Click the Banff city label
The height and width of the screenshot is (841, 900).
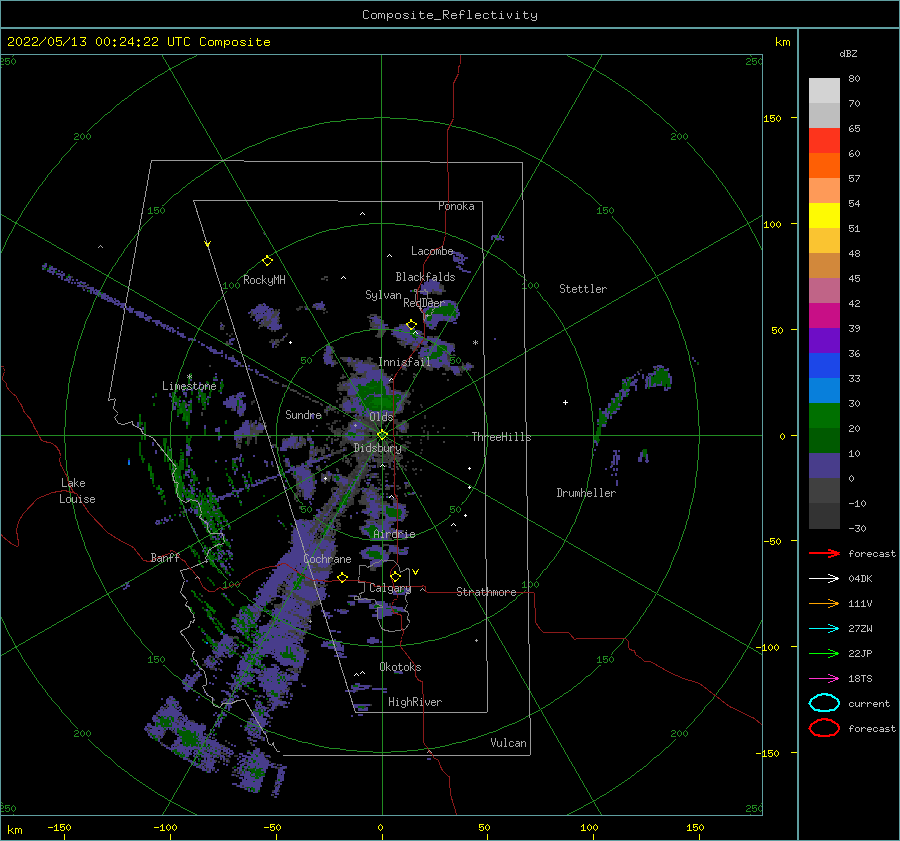[165, 558]
